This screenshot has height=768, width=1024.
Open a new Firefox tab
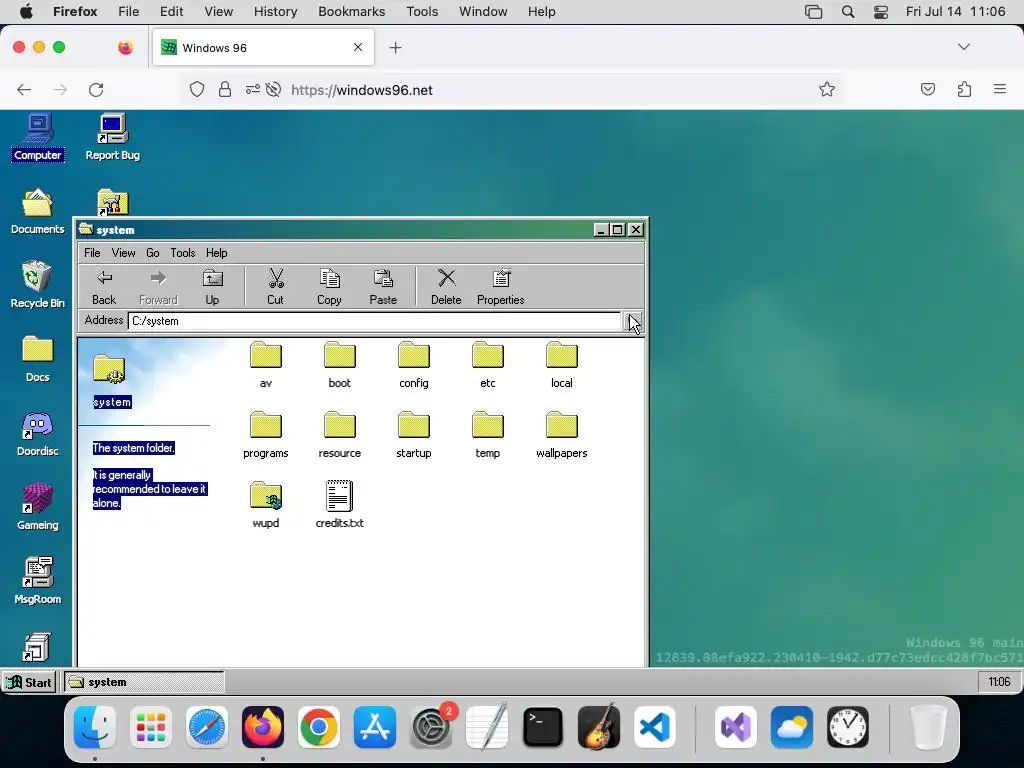pyautogui.click(x=396, y=48)
